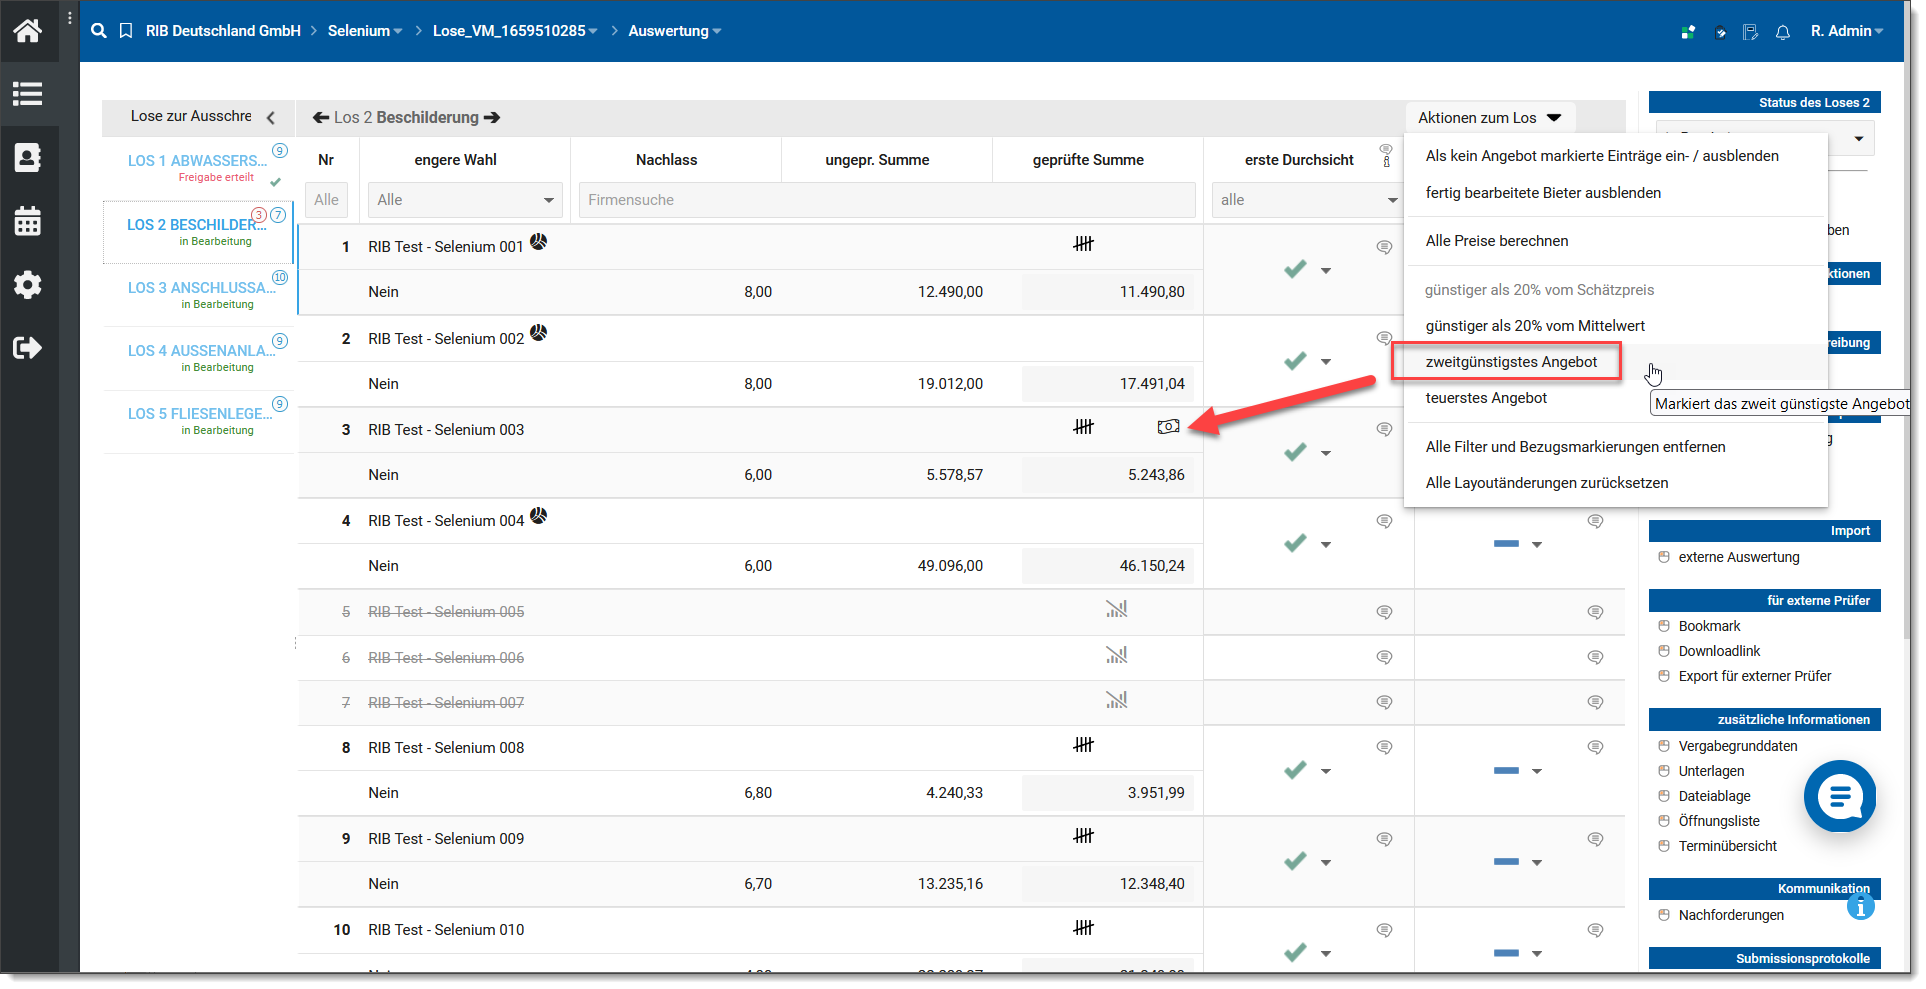Click the 49.096,00 ungeprüfte Summe cell
This screenshot has height=989, width=1926.
[x=950, y=566]
